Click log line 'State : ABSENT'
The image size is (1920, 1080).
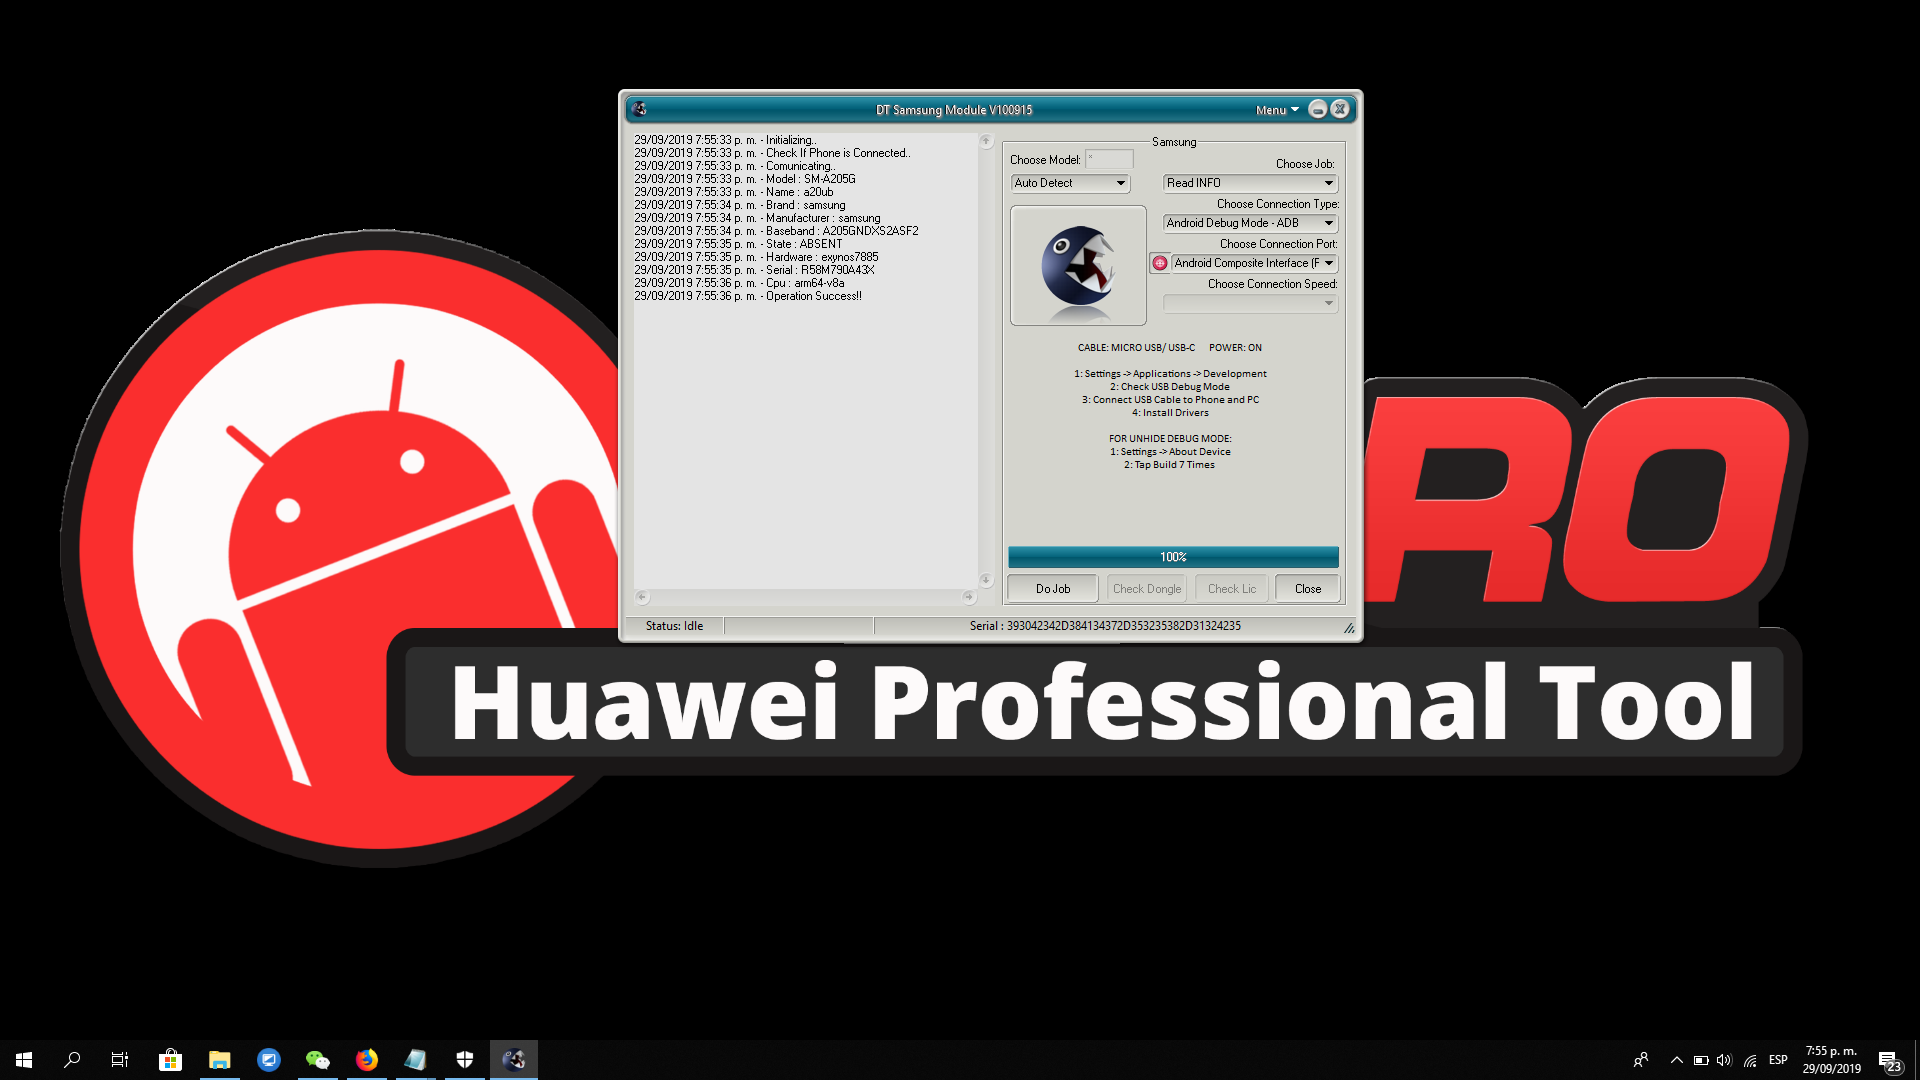coord(738,244)
